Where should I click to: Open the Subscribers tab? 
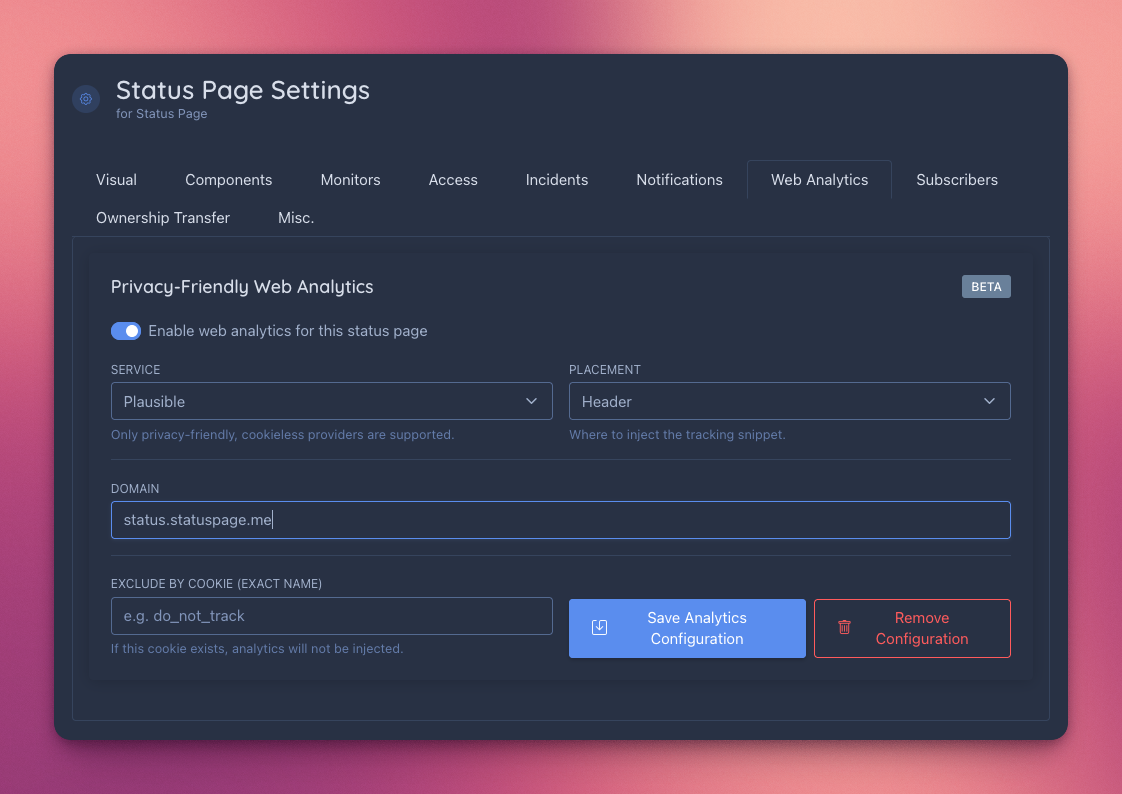[956, 179]
